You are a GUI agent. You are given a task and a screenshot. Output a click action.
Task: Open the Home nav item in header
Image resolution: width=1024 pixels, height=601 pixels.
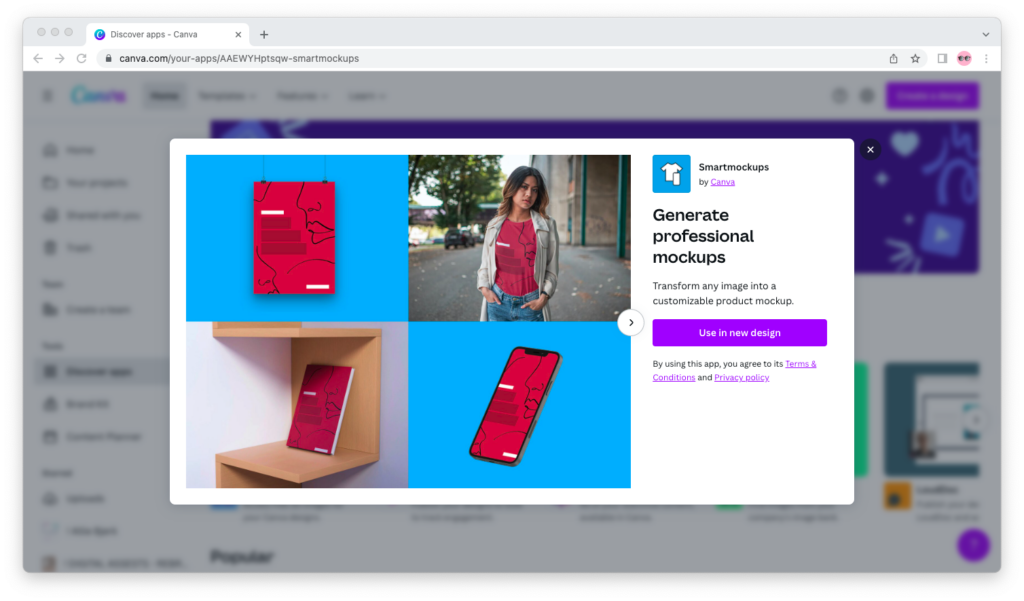[x=165, y=96]
